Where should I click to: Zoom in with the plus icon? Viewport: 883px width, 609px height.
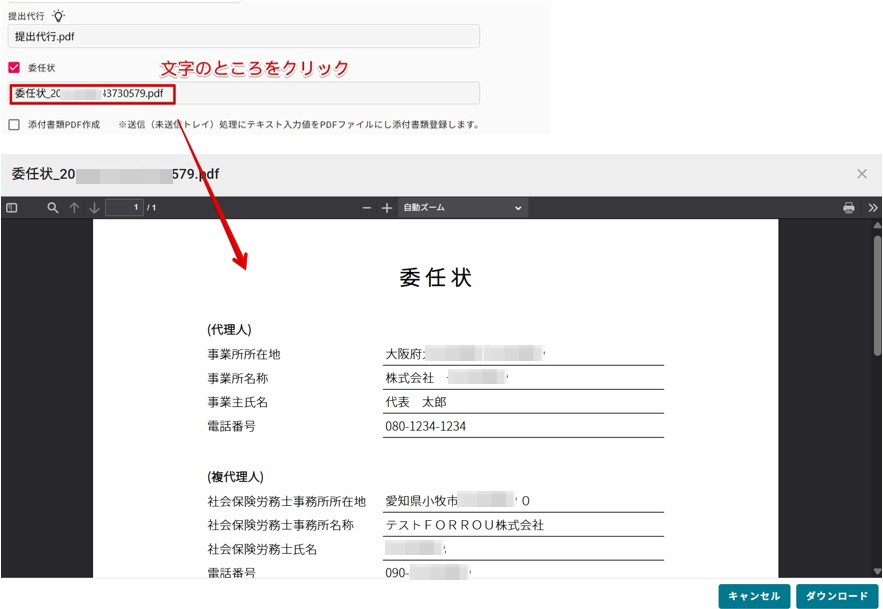pos(386,208)
